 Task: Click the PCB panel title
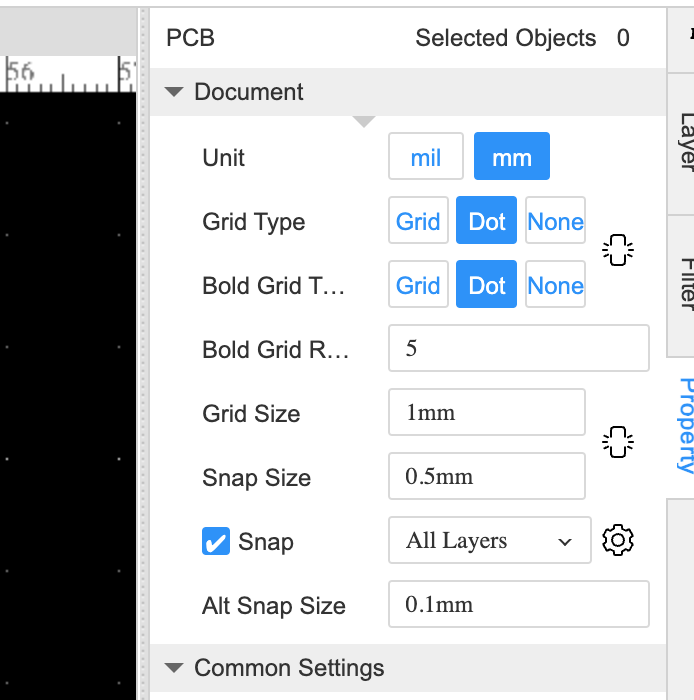pyautogui.click(x=191, y=38)
